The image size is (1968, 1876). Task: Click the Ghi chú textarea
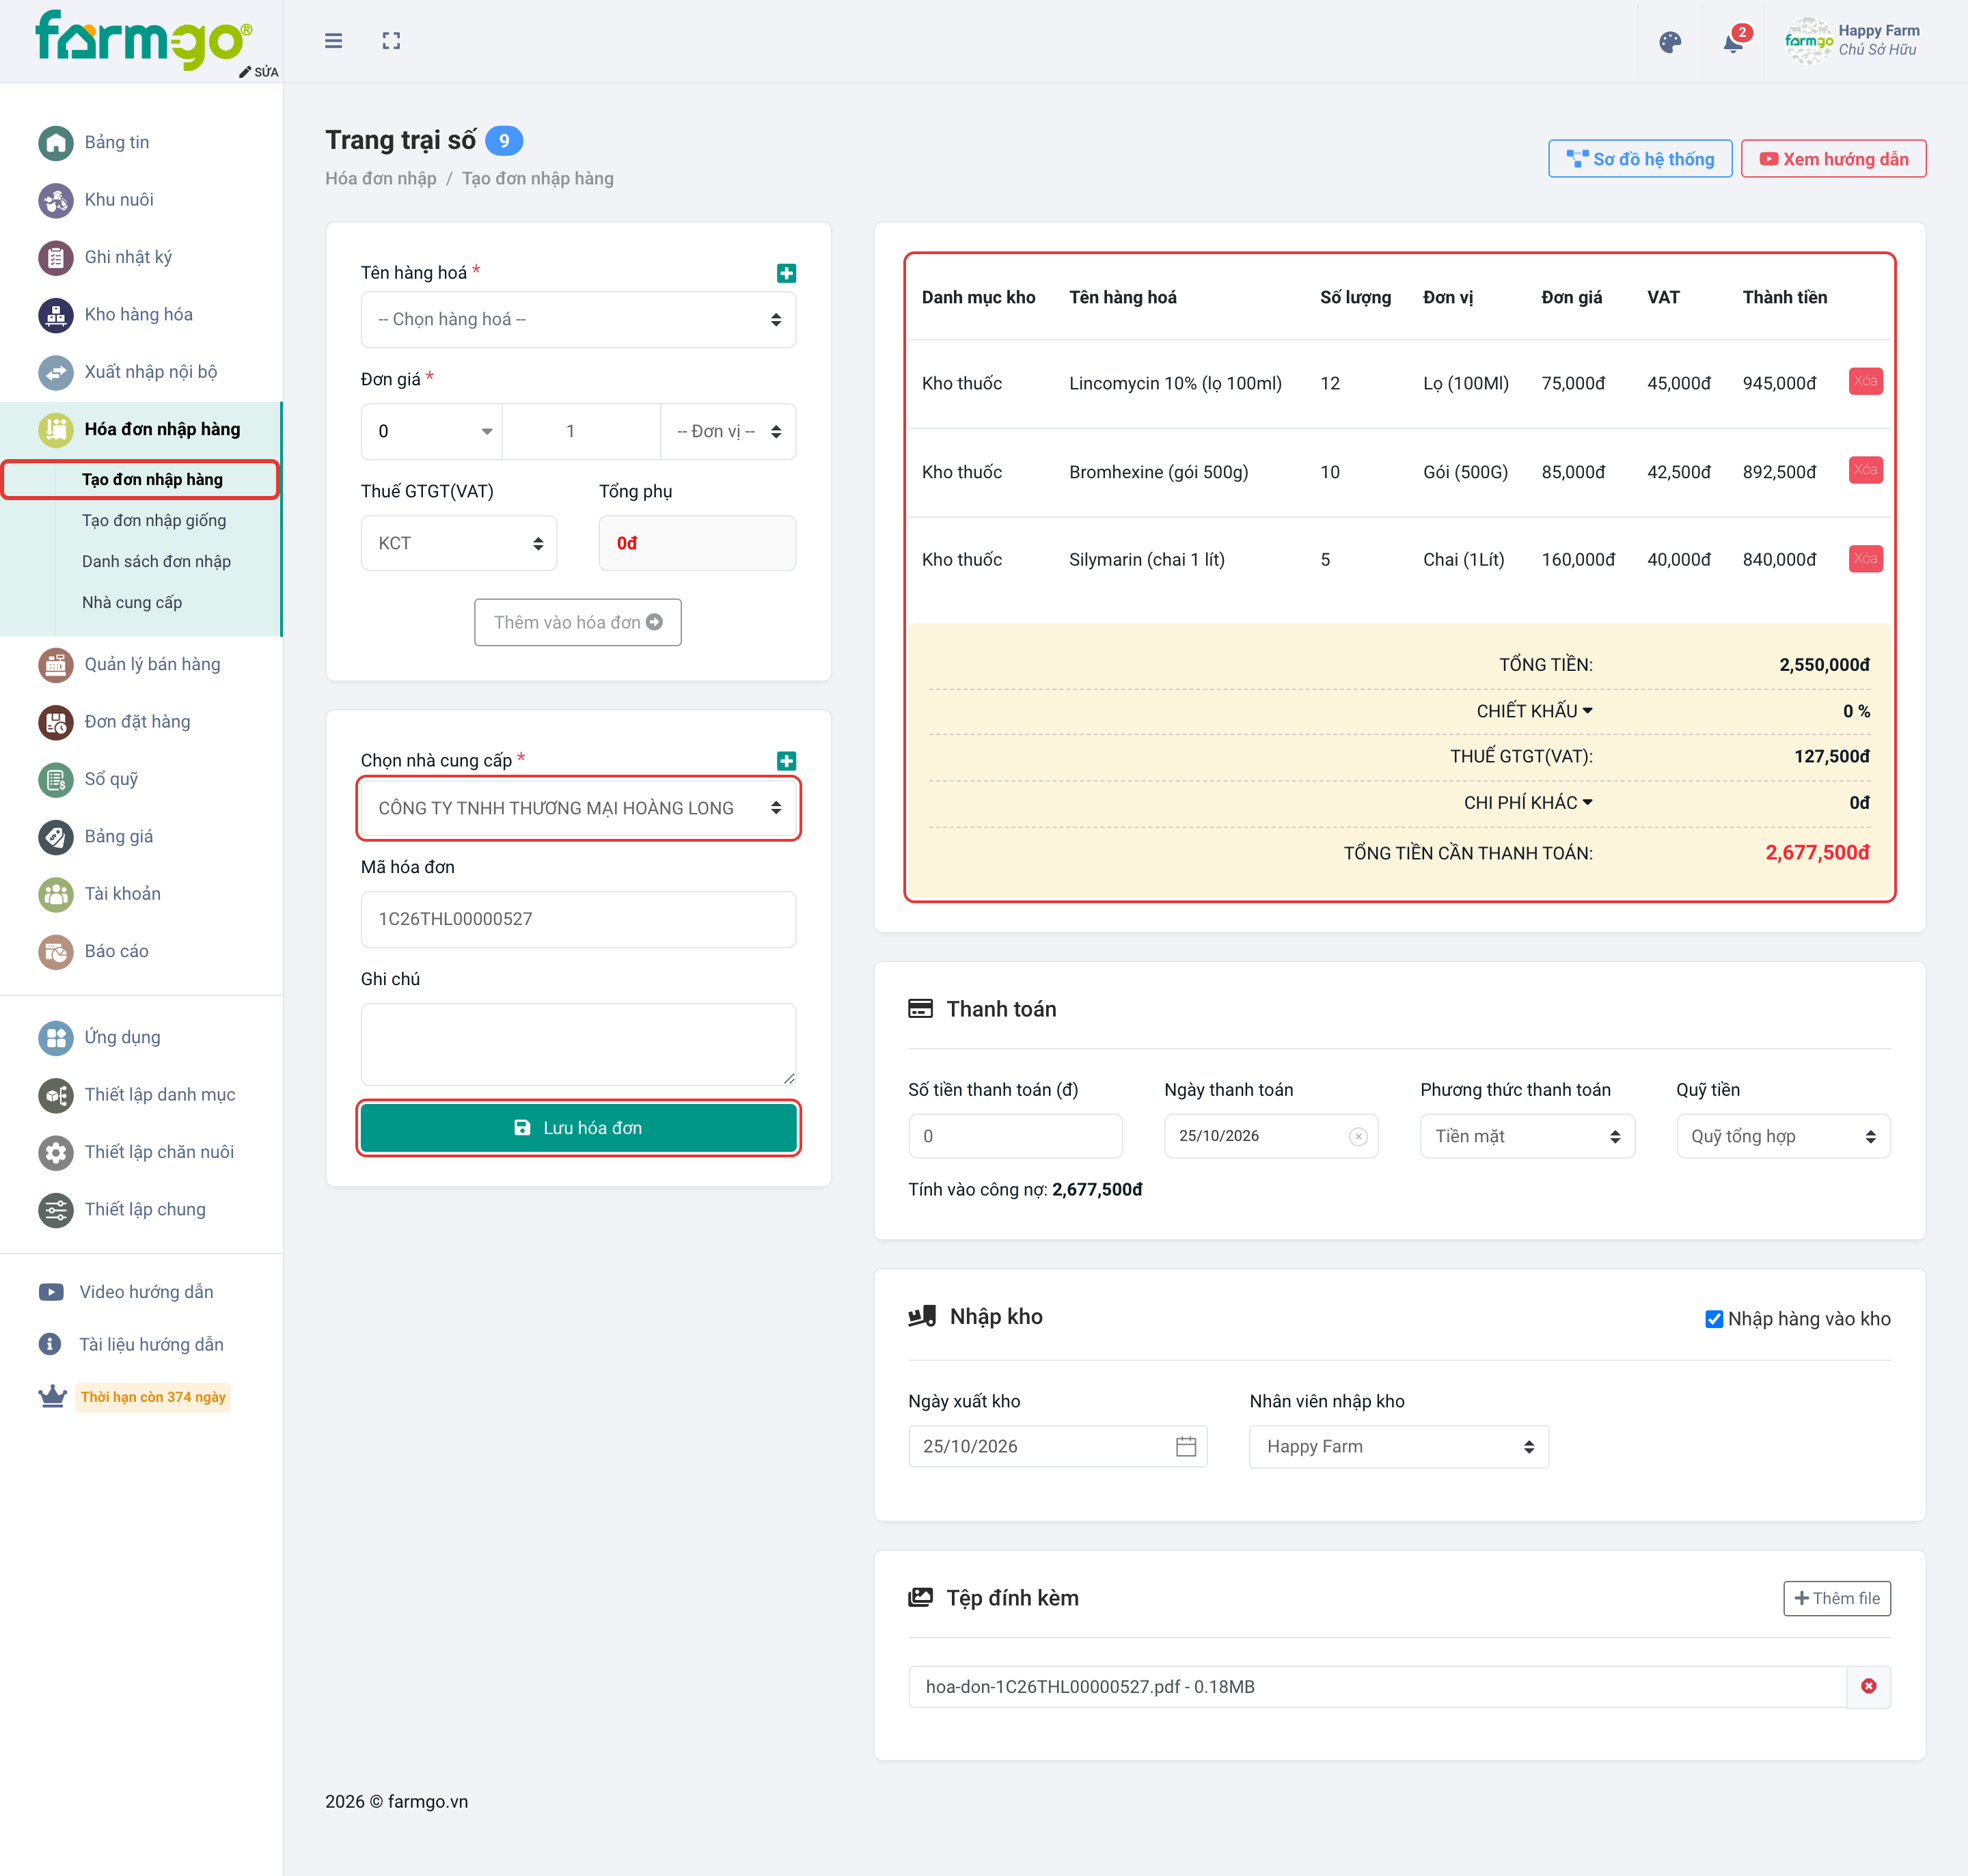[578, 1044]
